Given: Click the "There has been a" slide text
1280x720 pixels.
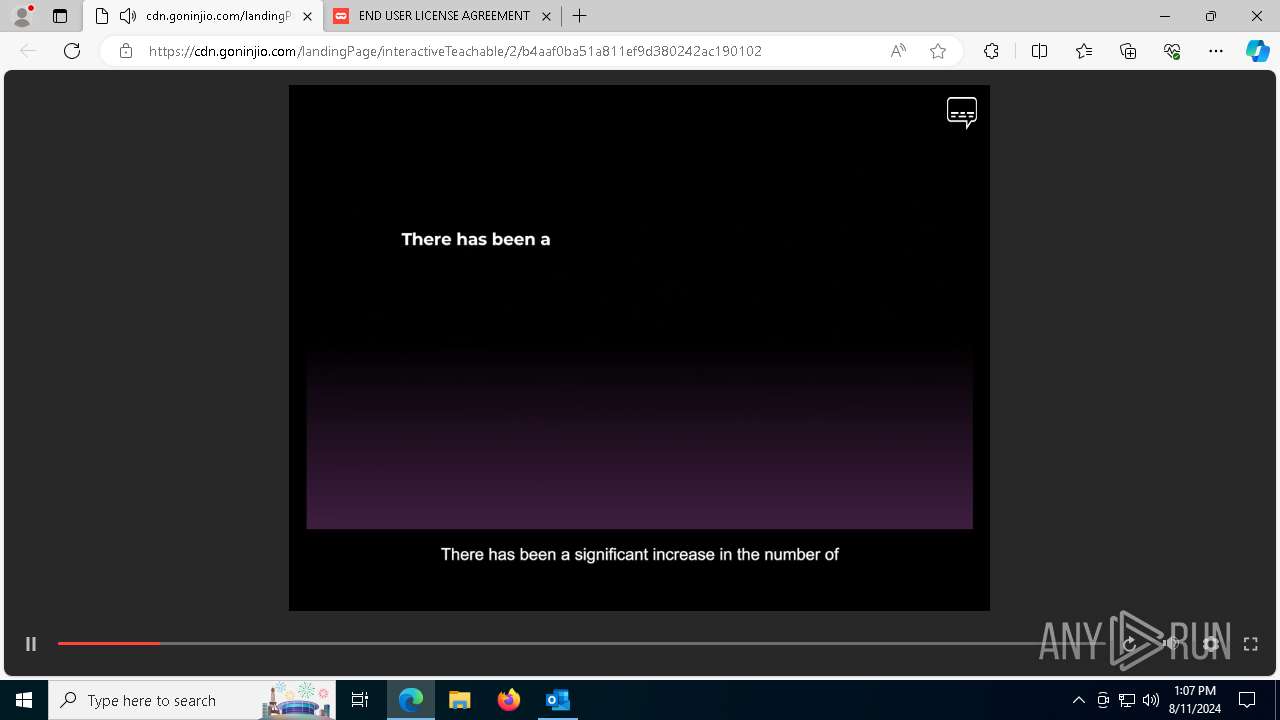Looking at the screenshot, I should tap(476, 239).
